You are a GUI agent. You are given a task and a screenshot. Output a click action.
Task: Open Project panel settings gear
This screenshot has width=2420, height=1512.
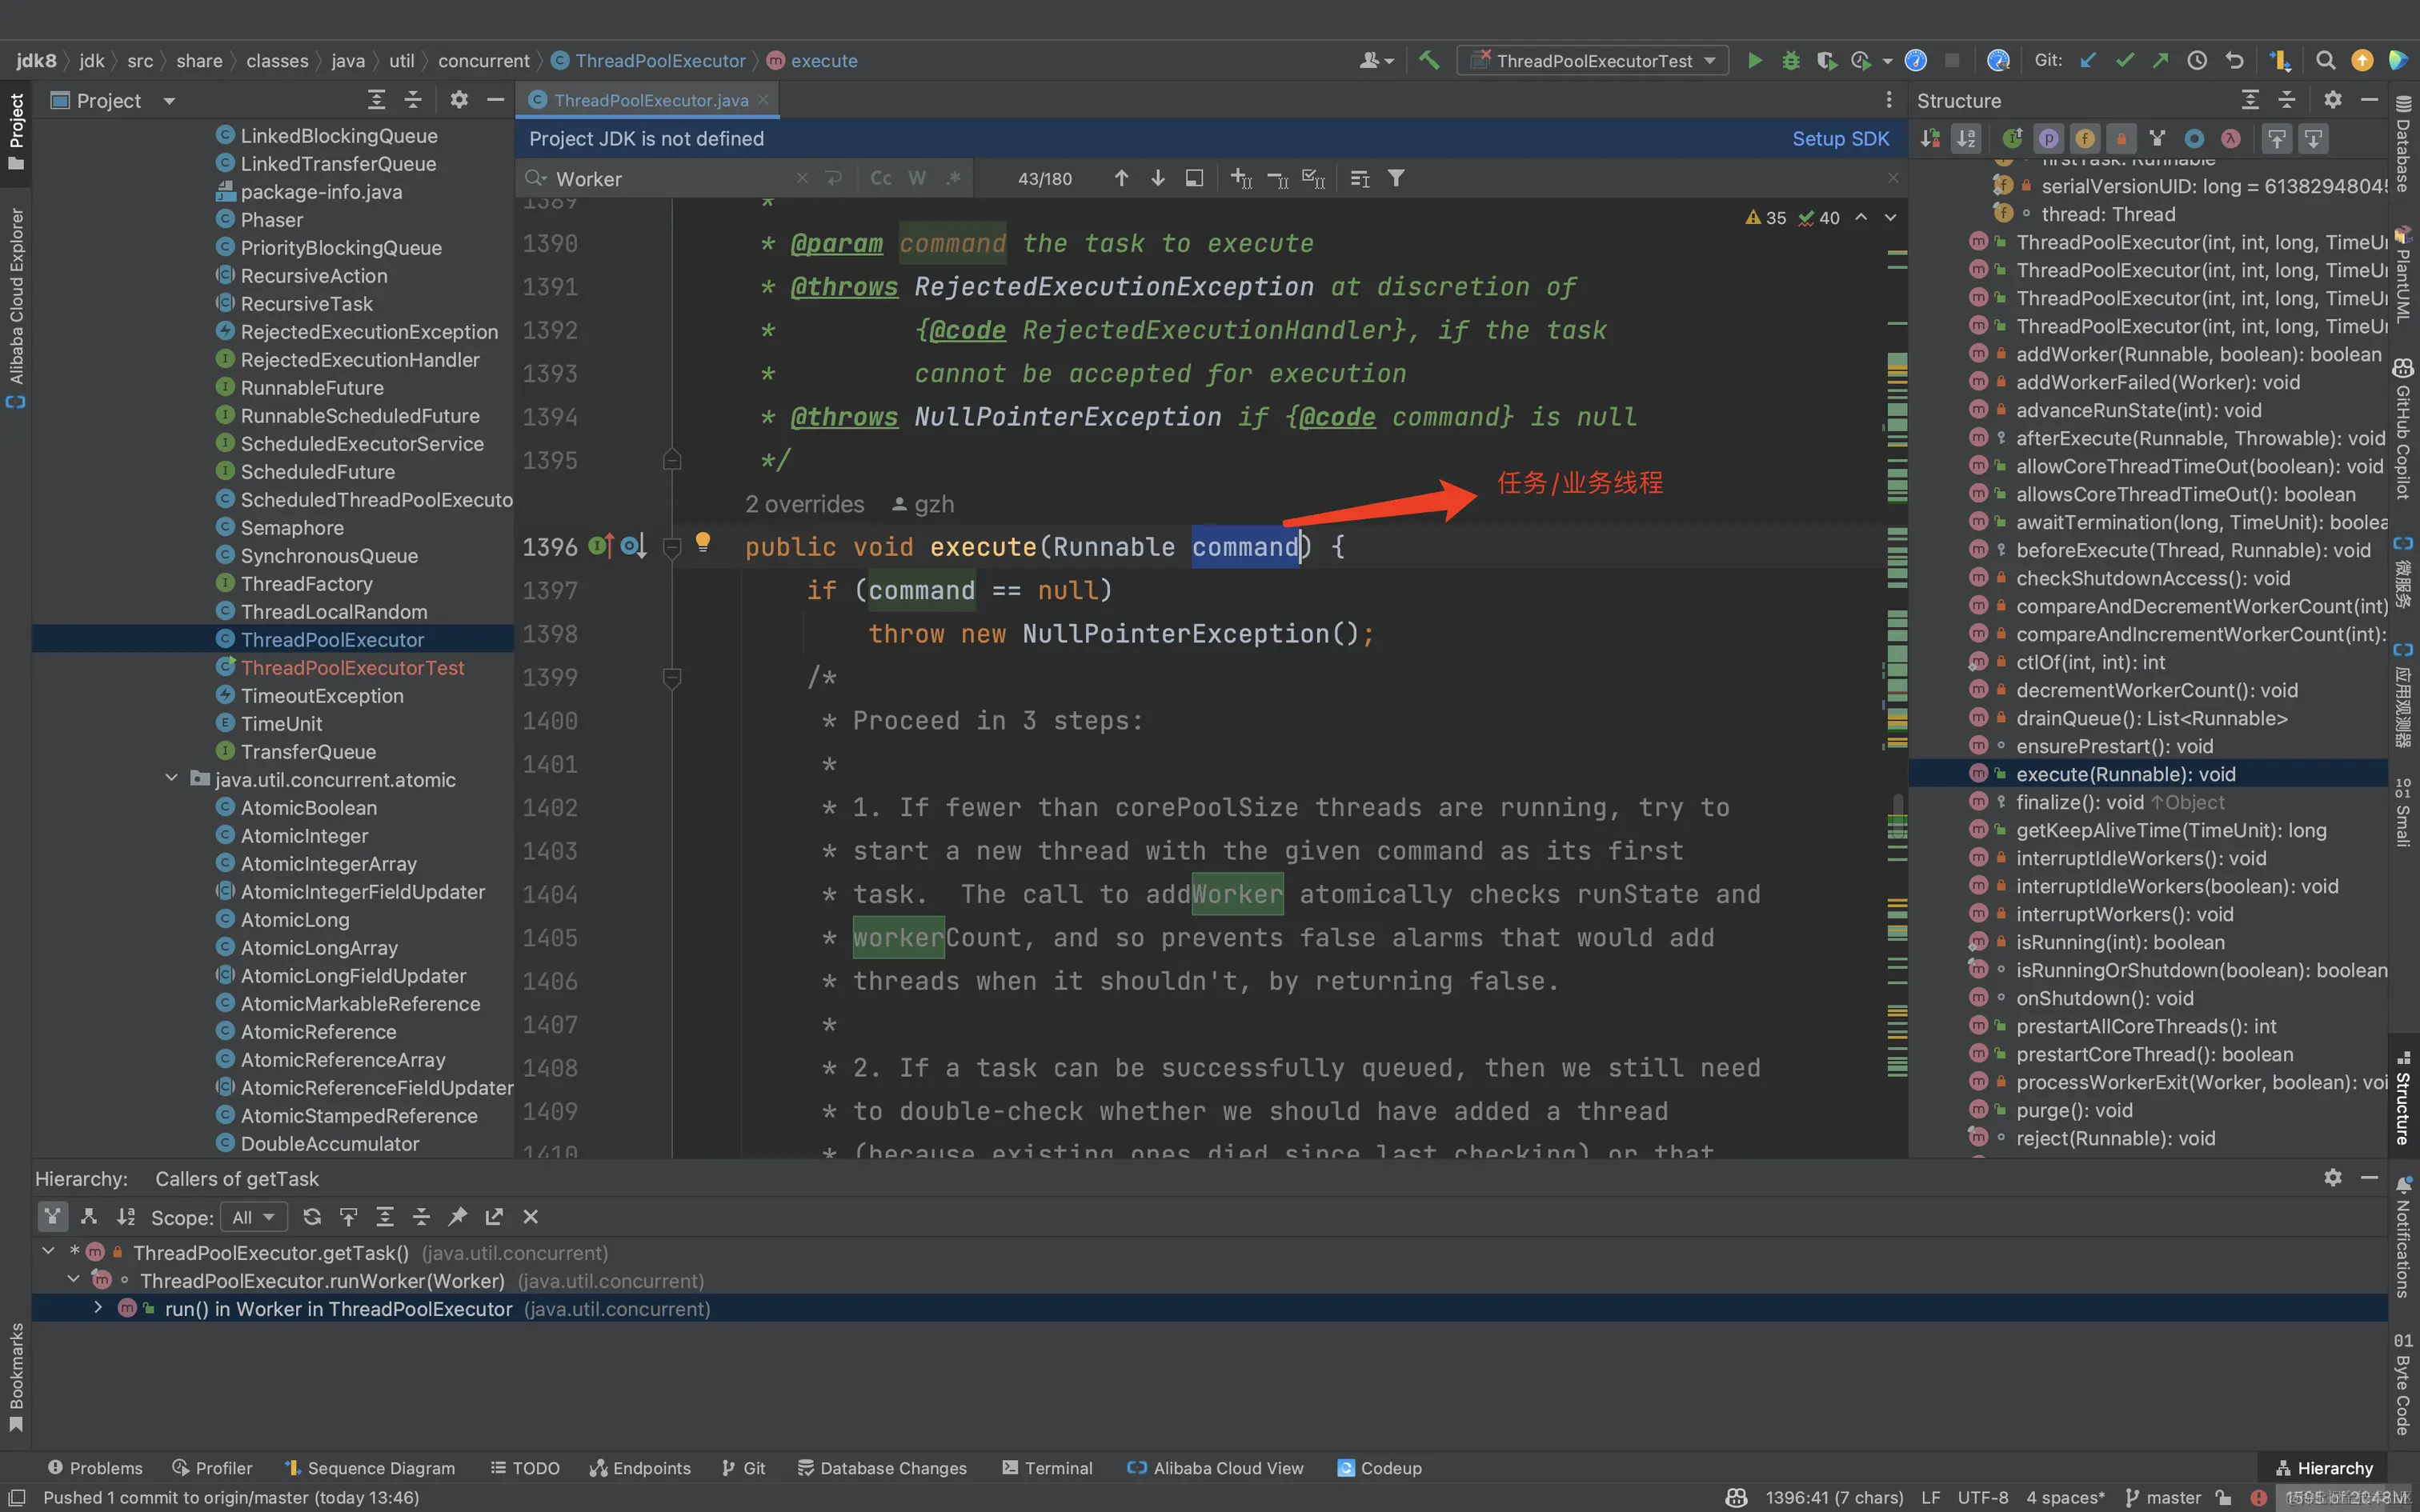coord(459,100)
